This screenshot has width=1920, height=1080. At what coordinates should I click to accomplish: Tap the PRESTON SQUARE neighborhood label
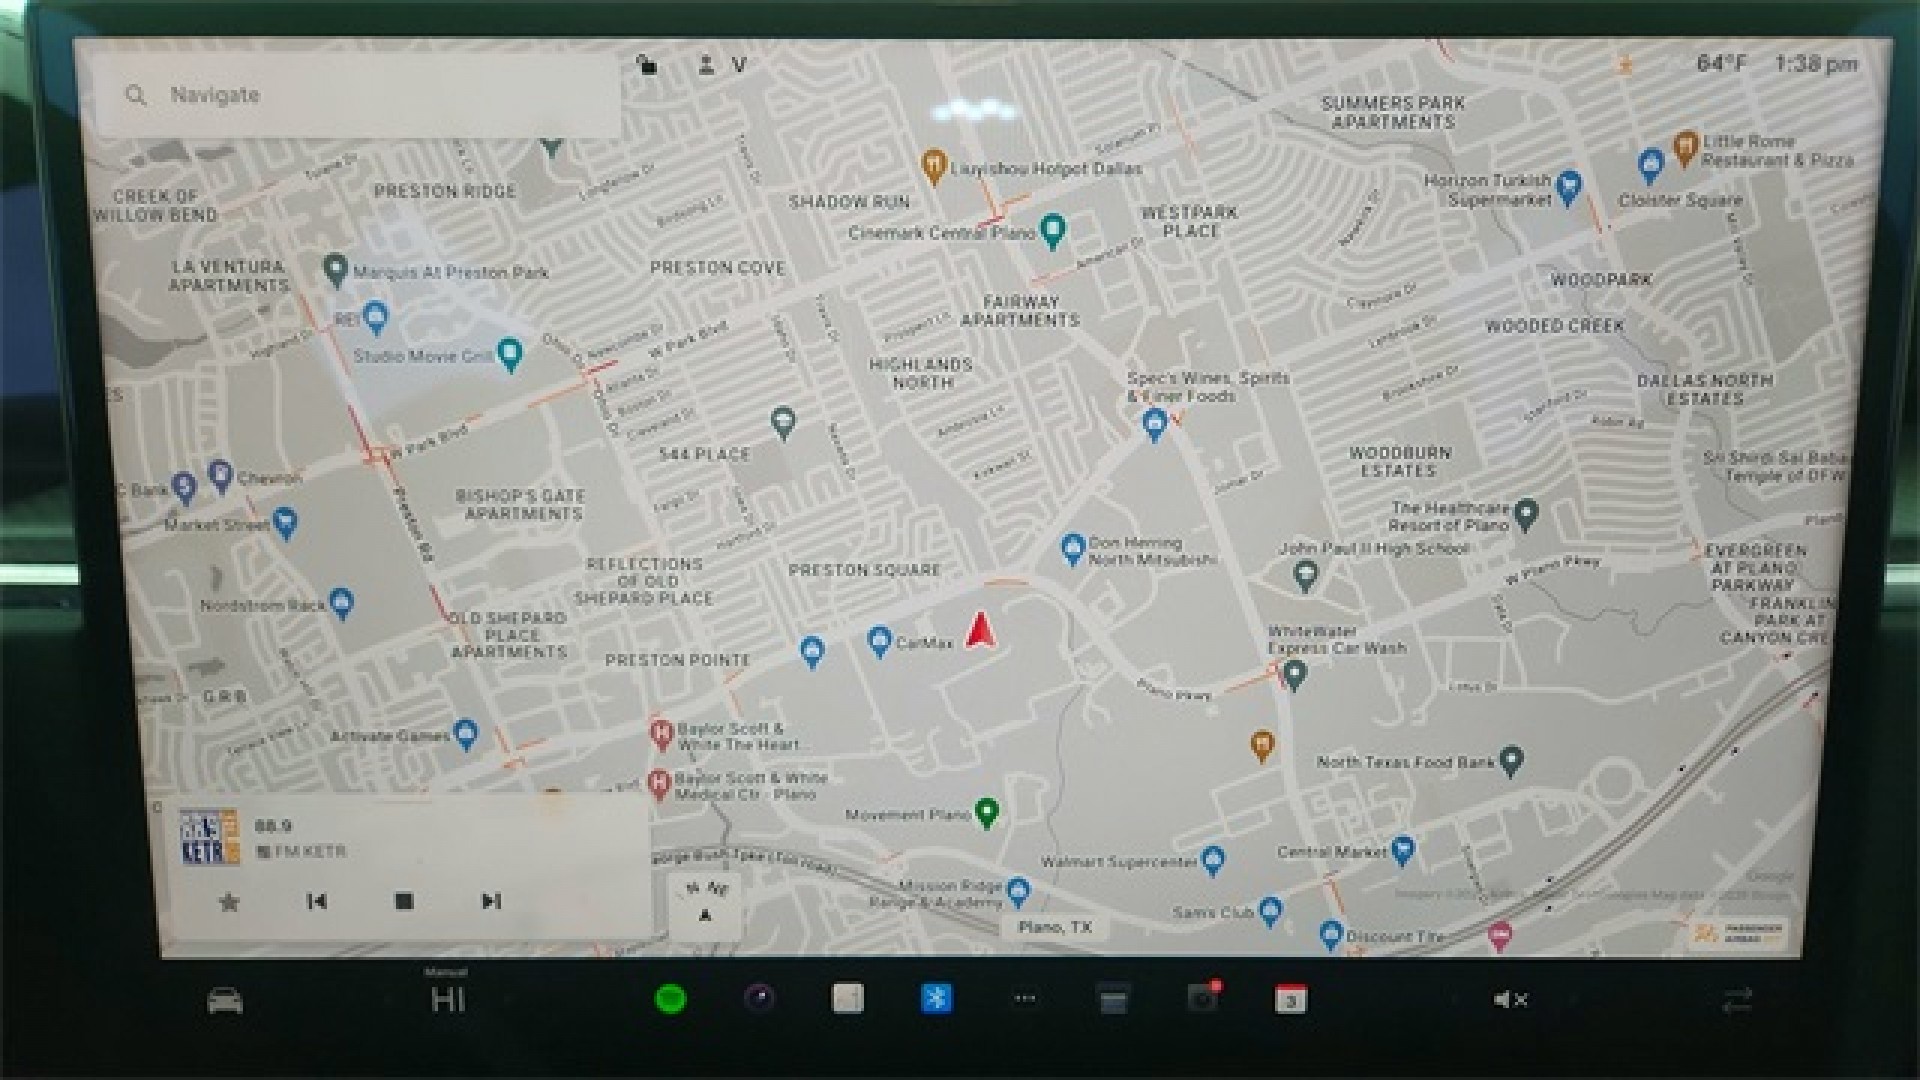point(865,570)
